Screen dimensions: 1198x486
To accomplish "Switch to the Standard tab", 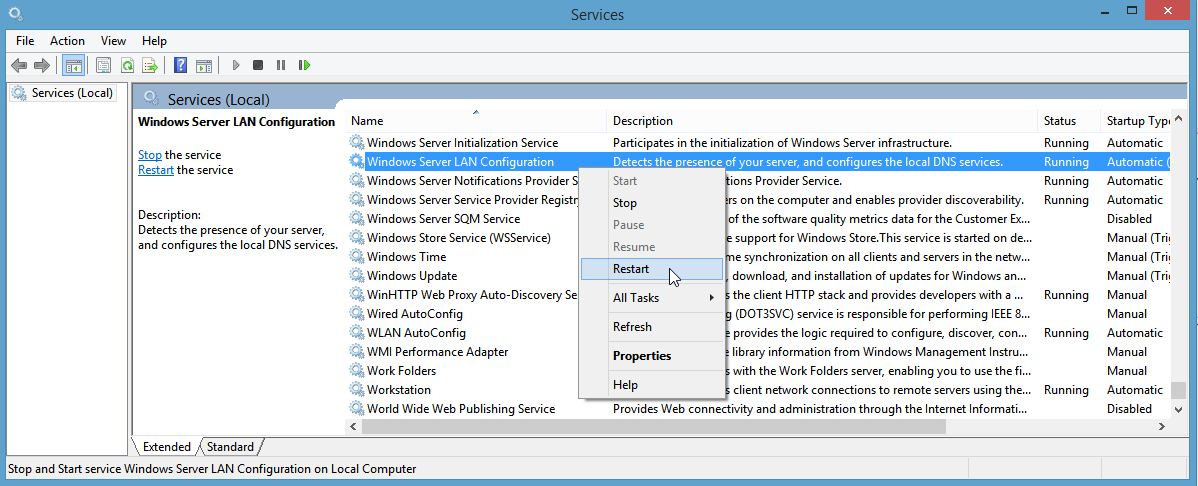I will point(231,447).
